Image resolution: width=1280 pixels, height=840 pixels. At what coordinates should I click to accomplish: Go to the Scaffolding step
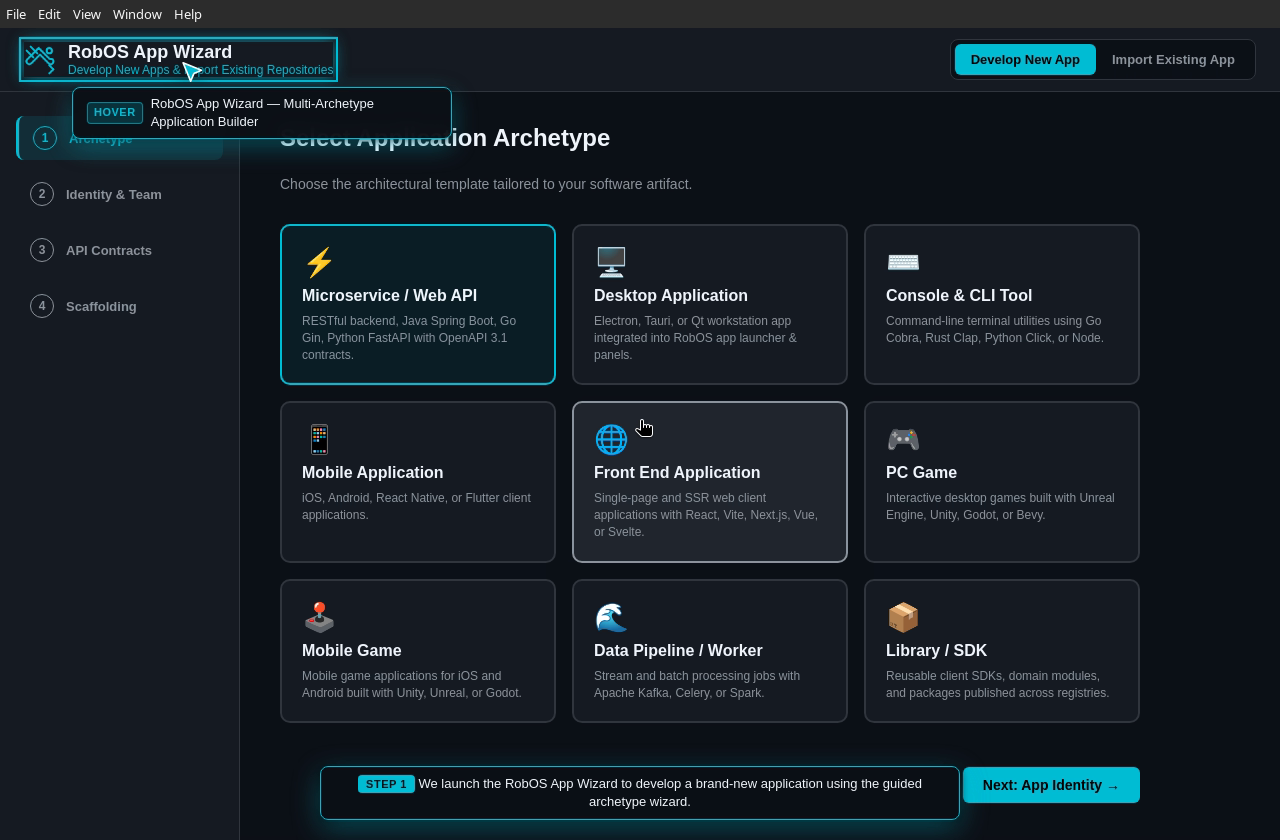(119, 306)
